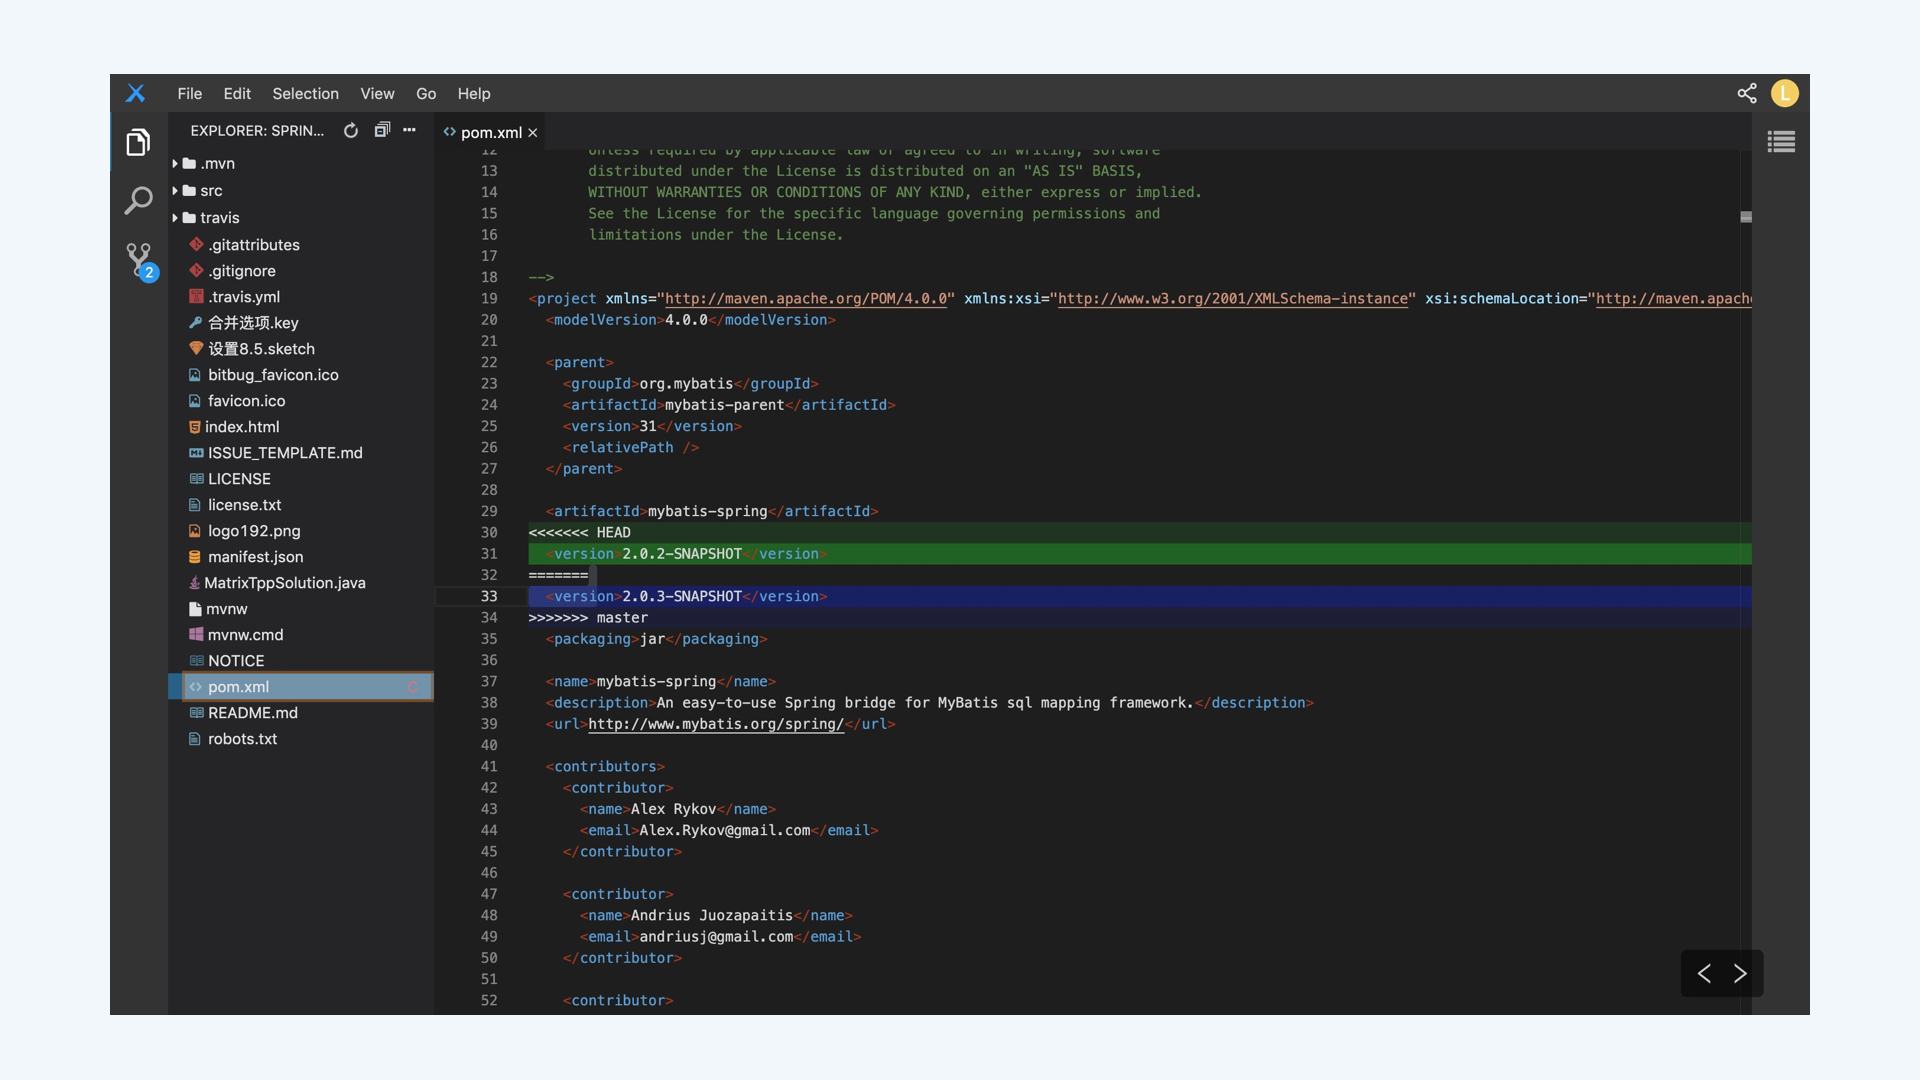Viewport: 1920px width, 1080px height.
Task: Click the editor scrollbar position marker
Action: 1746,217
